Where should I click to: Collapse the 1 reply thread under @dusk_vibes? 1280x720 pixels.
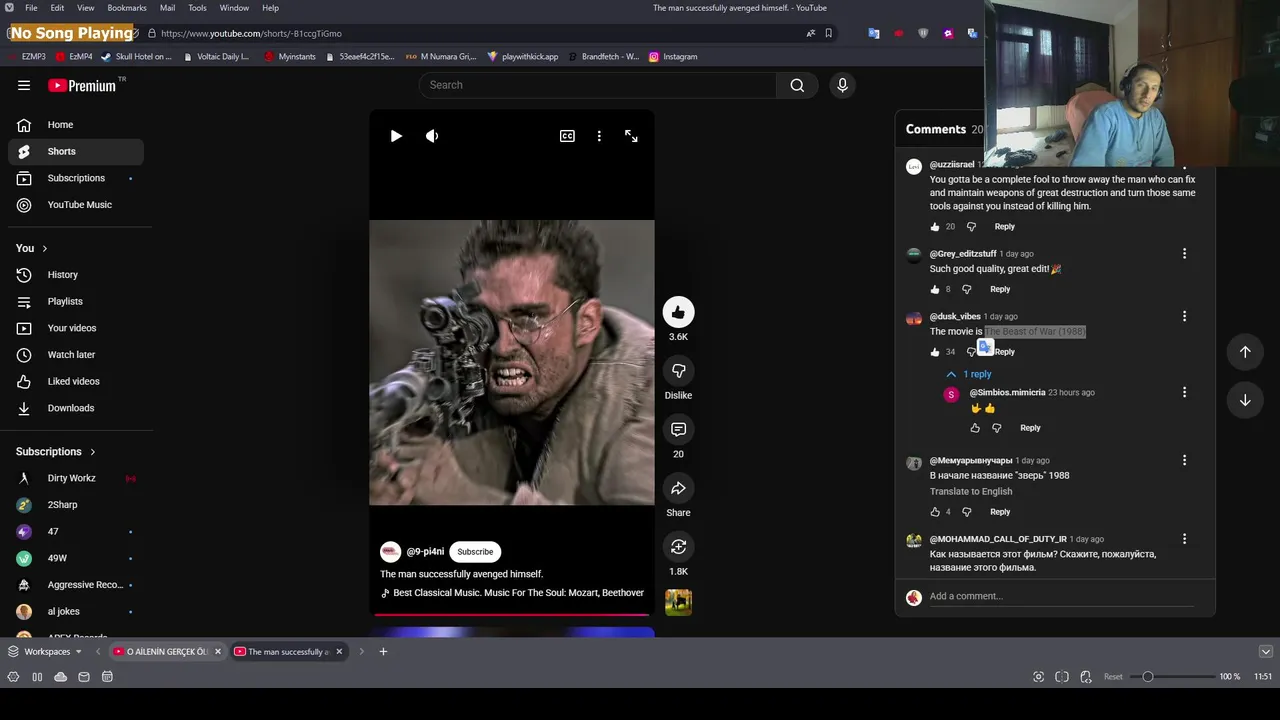(969, 374)
